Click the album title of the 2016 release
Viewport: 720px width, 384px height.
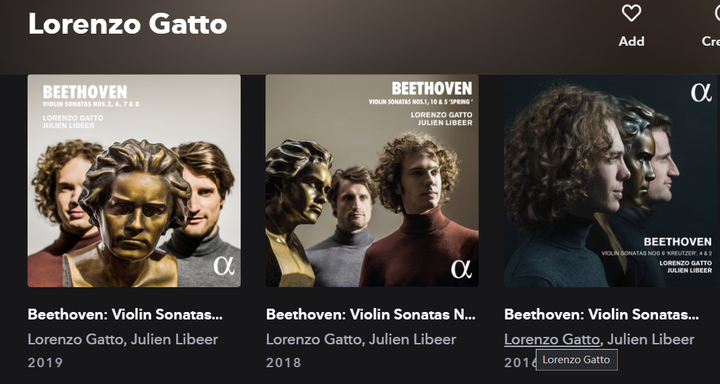tap(602, 315)
